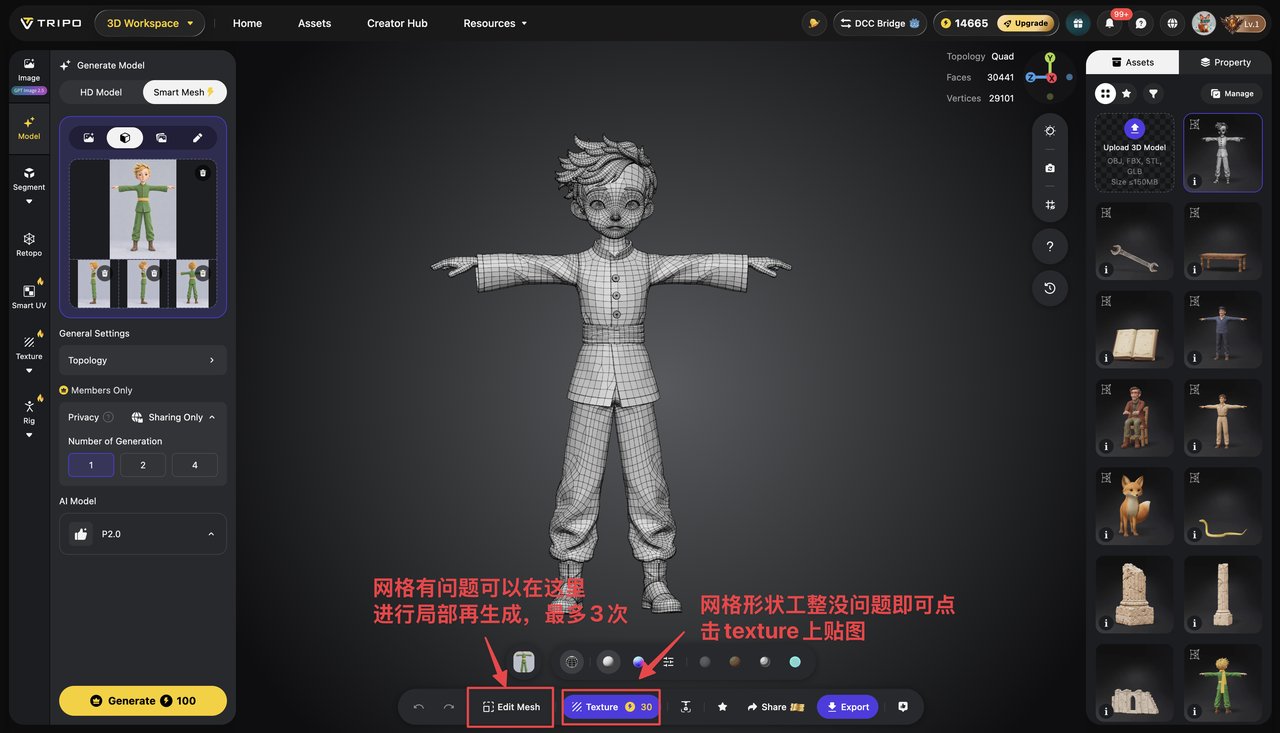Image resolution: width=1280 pixels, height=733 pixels.
Task: Open the 3D Workspace dropdown
Action: click(150, 23)
